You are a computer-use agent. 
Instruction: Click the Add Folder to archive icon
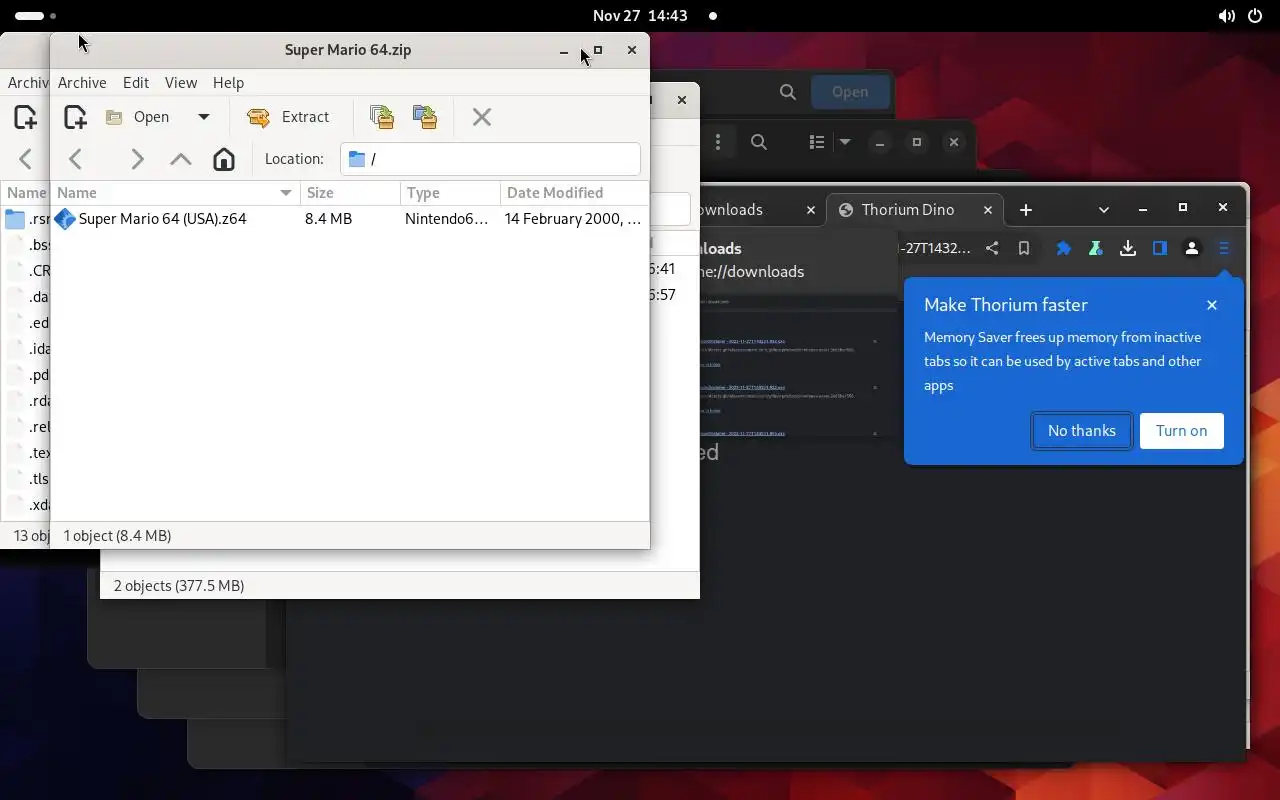coord(425,117)
